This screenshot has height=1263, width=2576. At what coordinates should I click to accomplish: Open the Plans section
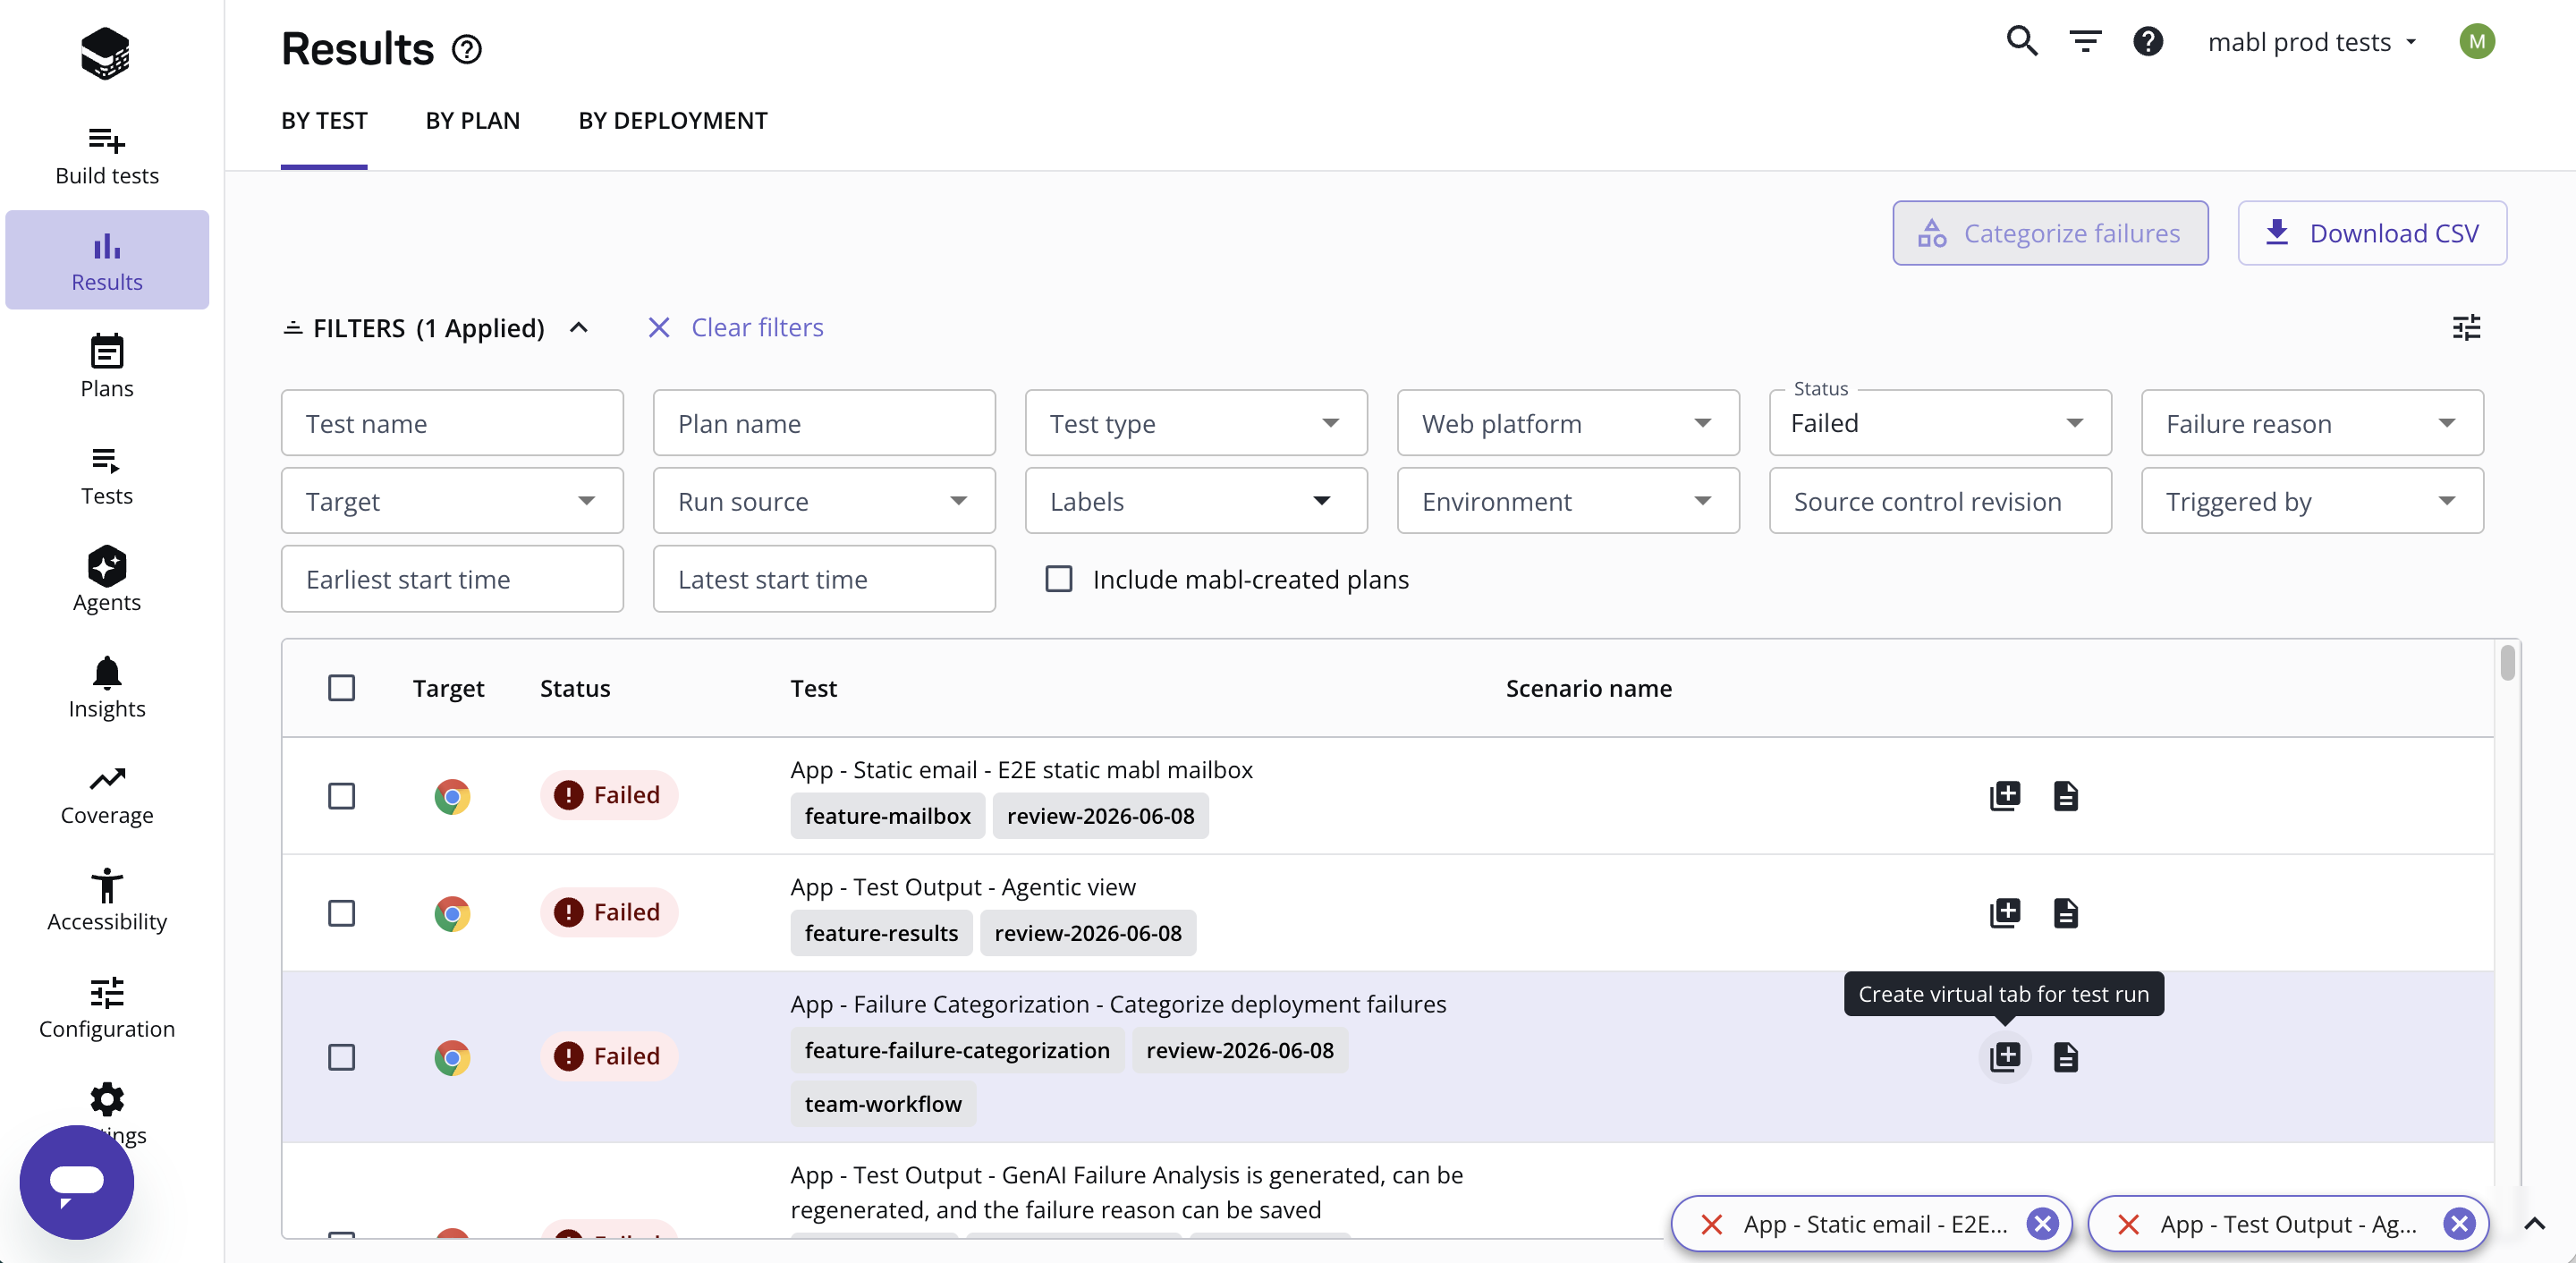pos(107,368)
